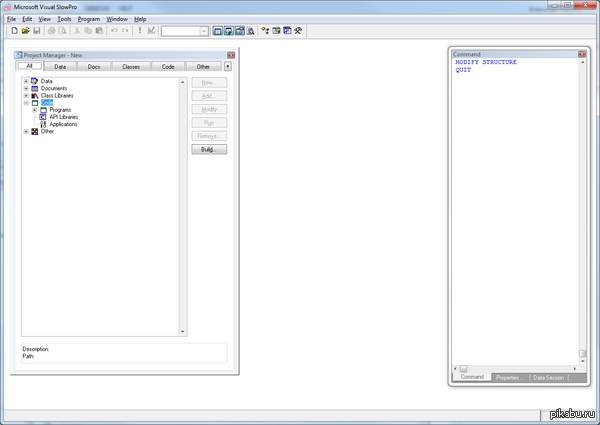The image size is (600, 425).
Task: Collapse Project Manager with arrow button
Action: (228, 66)
